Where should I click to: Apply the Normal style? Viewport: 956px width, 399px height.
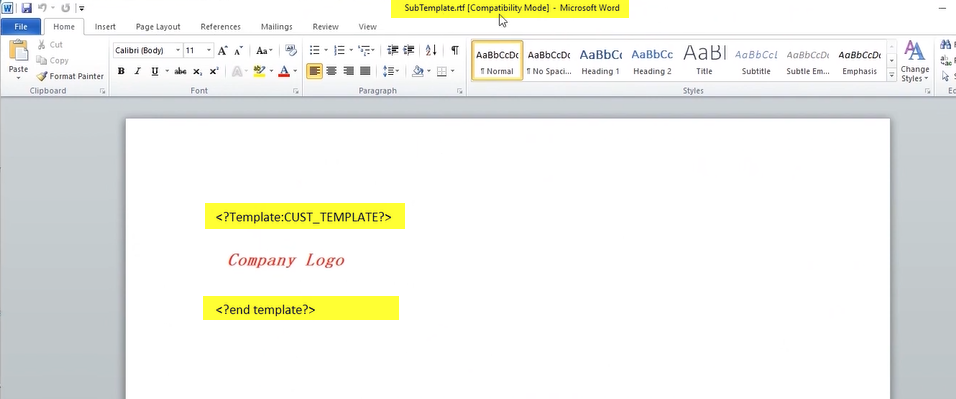pos(497,60)
